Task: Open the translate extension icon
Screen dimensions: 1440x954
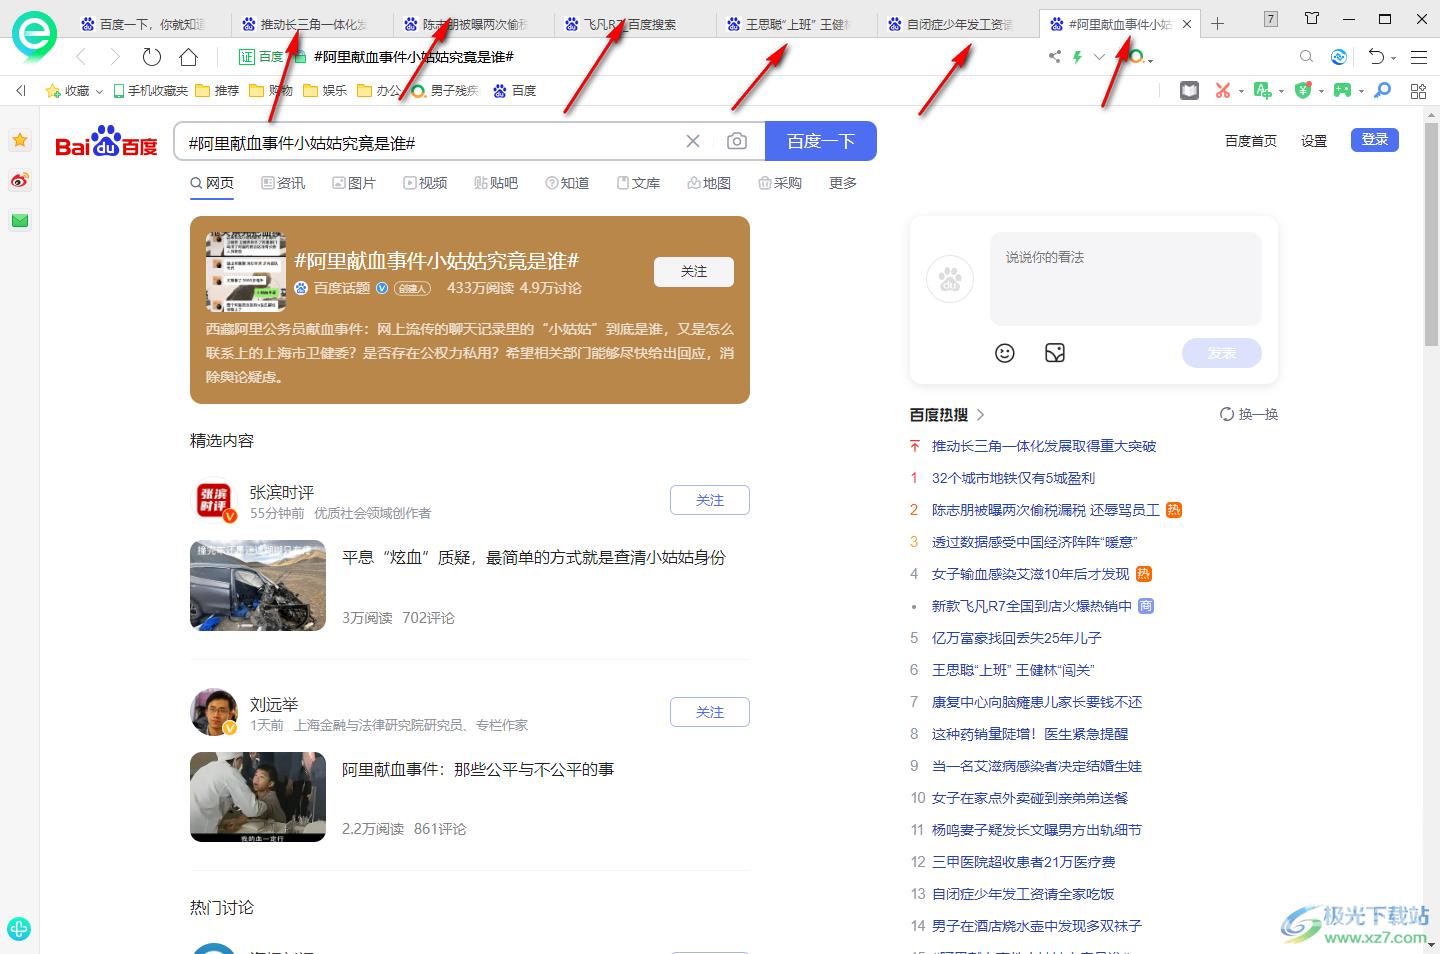Action: pos(1262,90)
